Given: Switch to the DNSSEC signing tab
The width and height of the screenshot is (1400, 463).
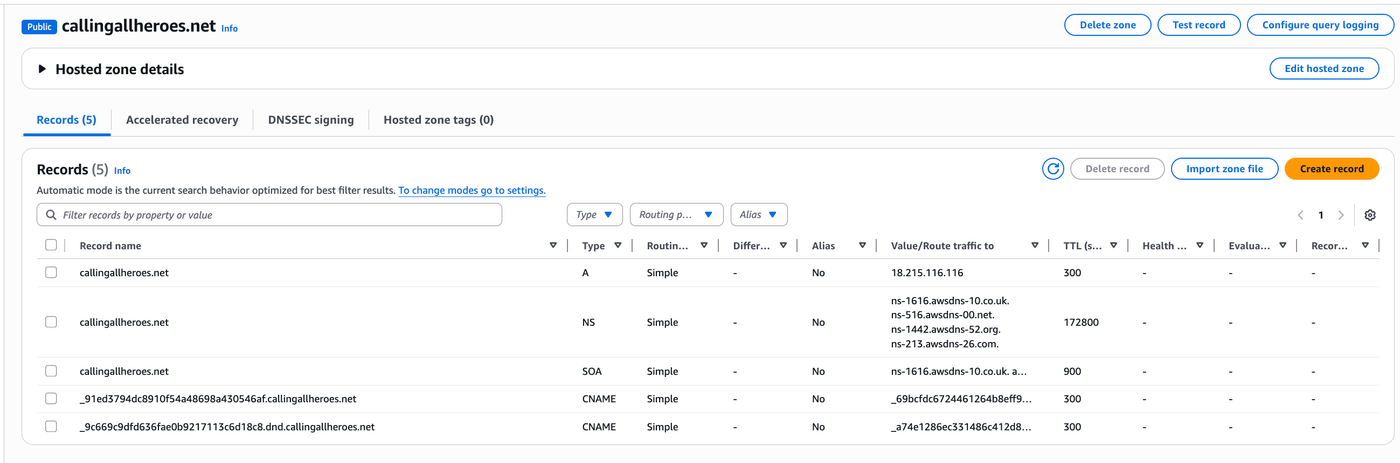Looking at the screenshot, I should click(x=310, y=120).
